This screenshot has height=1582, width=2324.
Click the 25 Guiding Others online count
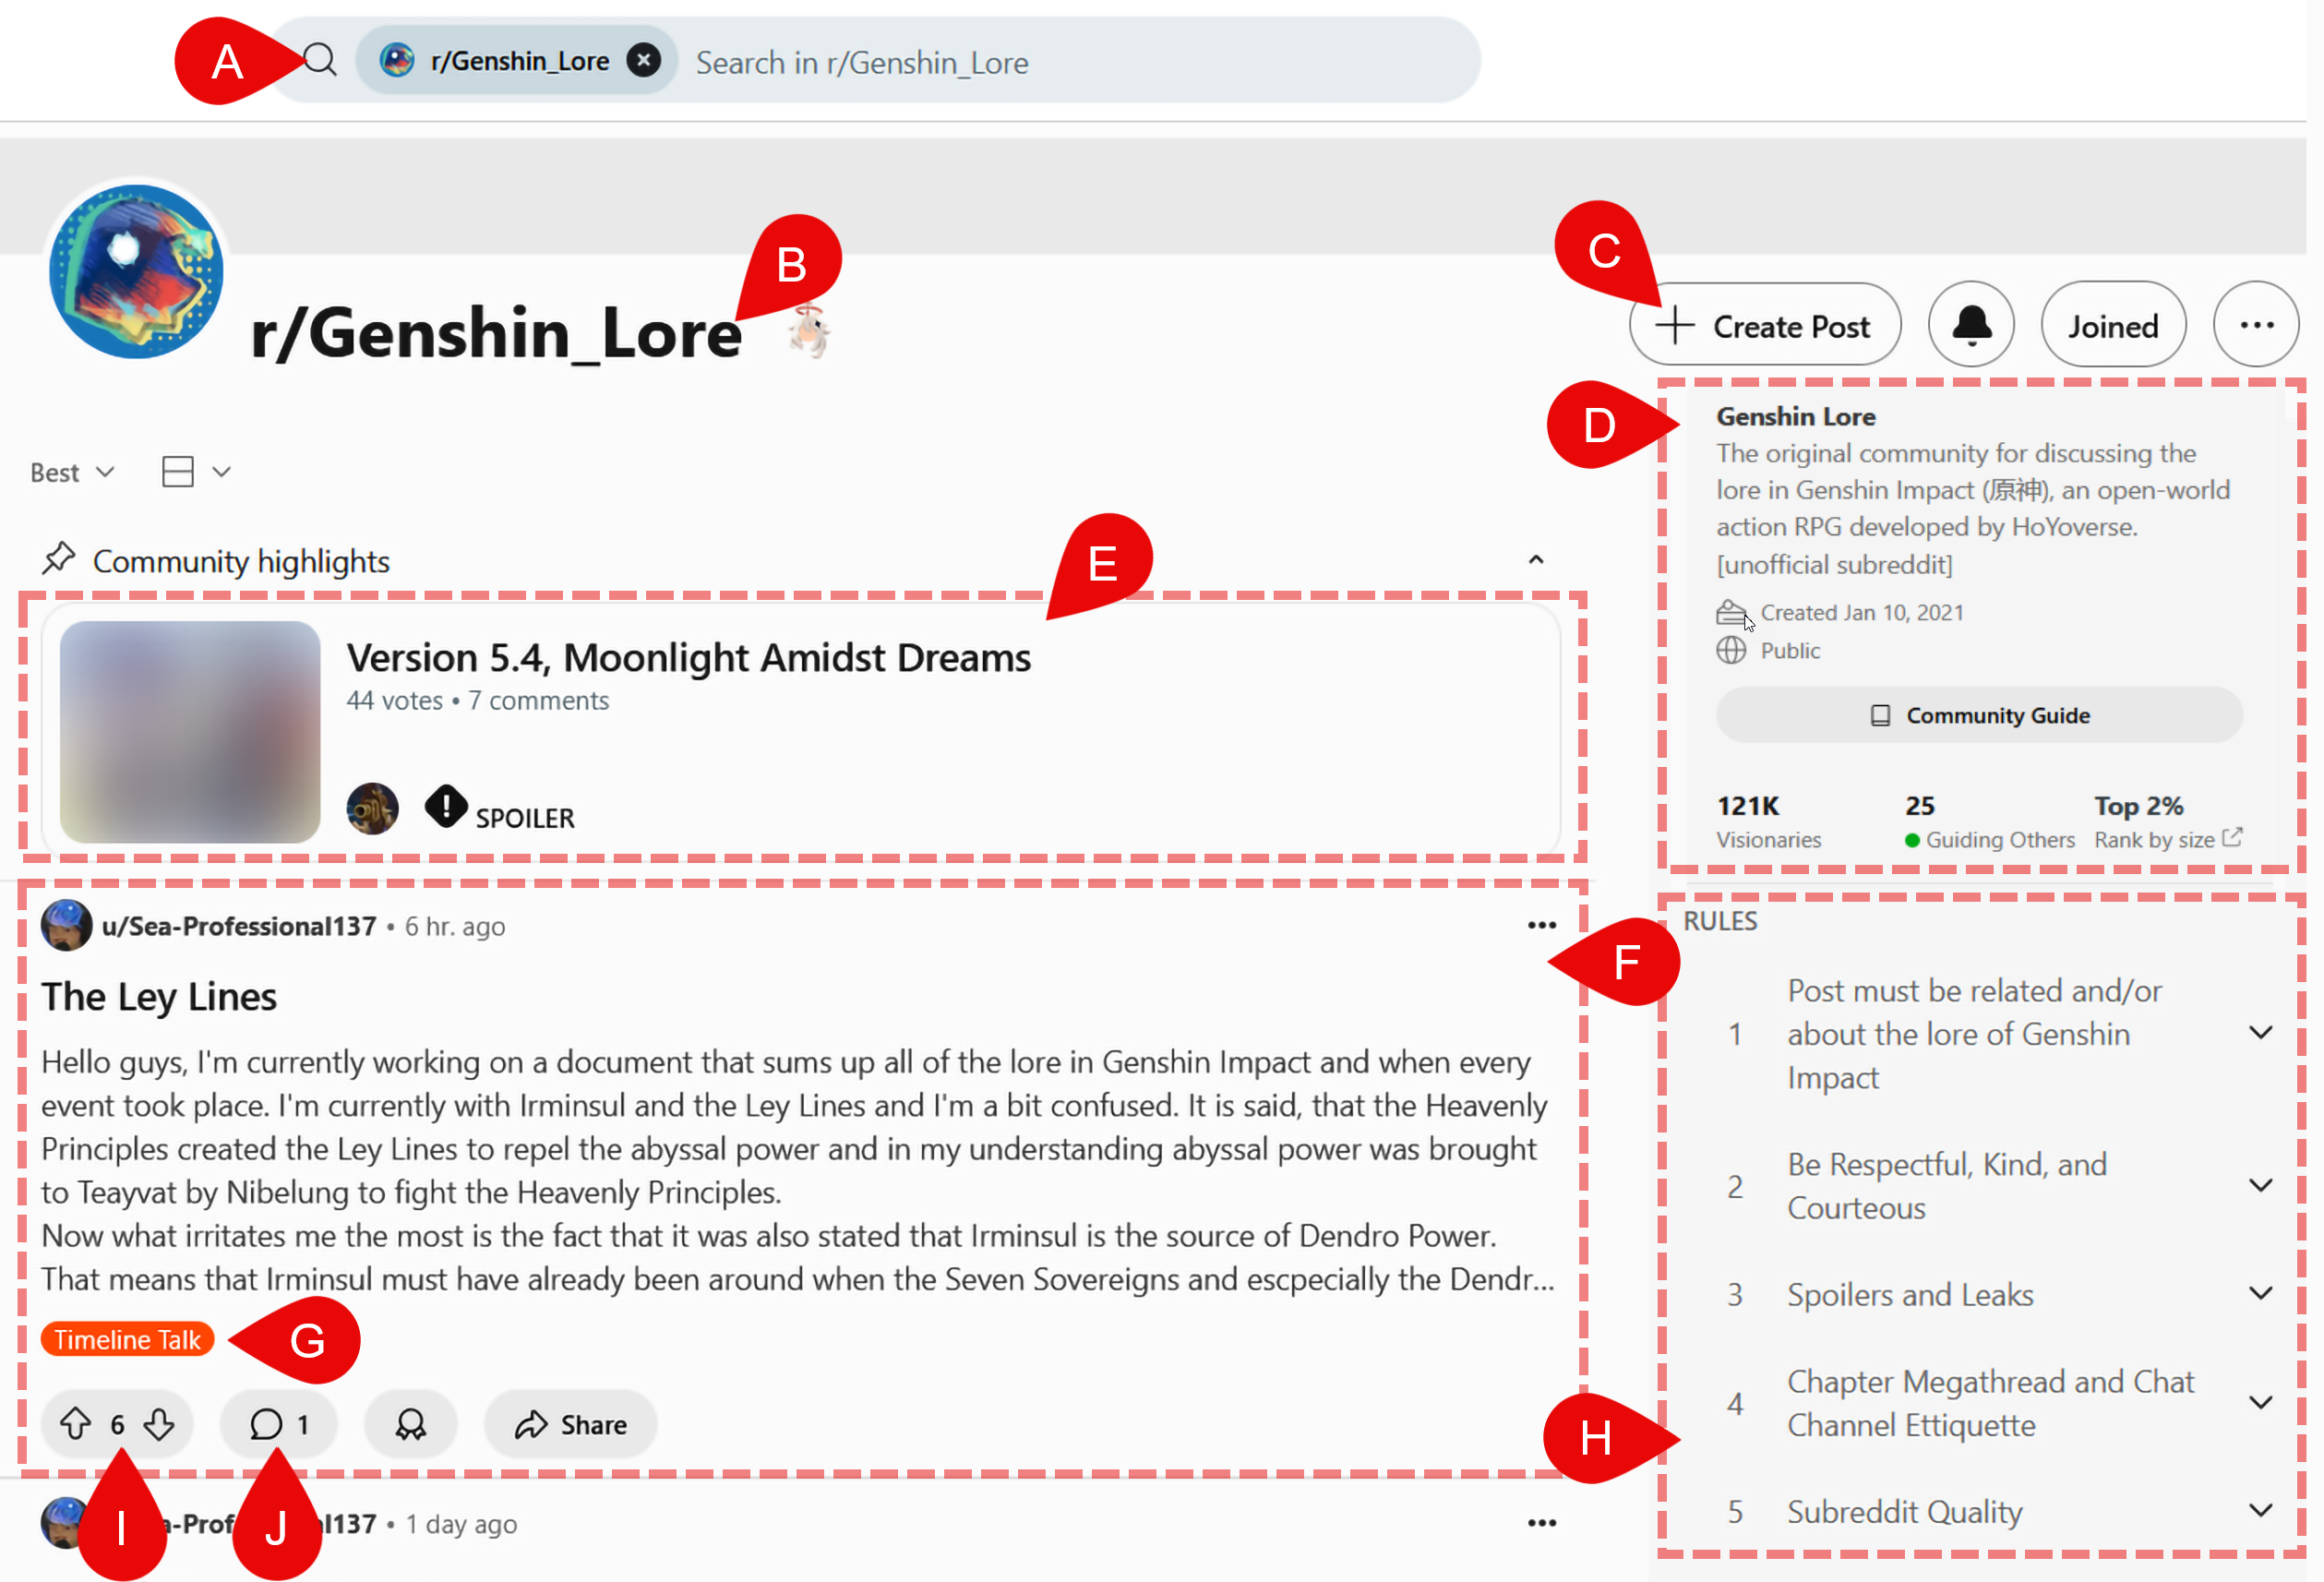pyautogui.click(x=1989, y=821)
